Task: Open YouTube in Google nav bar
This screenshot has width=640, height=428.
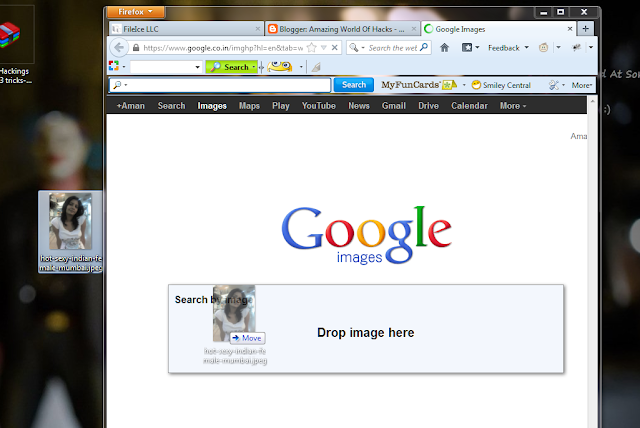Action: tap(319, 106)
